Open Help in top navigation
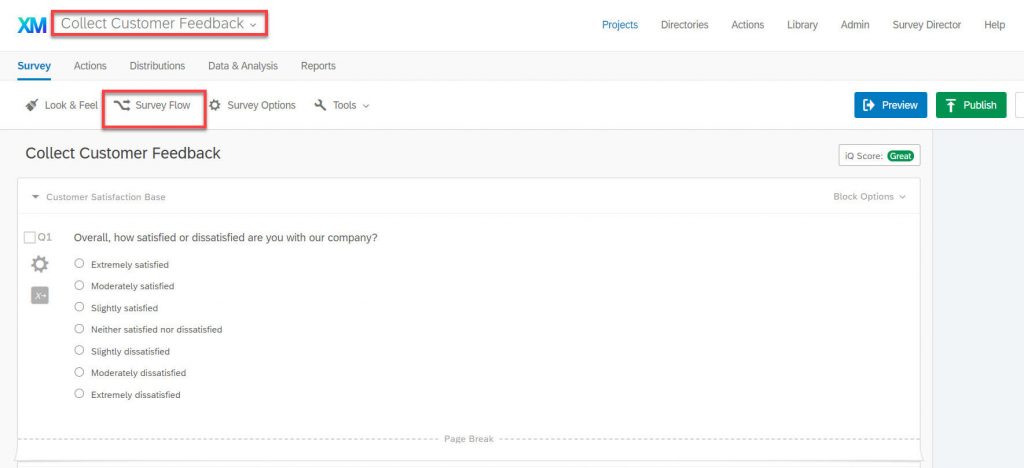 tap(994, 25)
